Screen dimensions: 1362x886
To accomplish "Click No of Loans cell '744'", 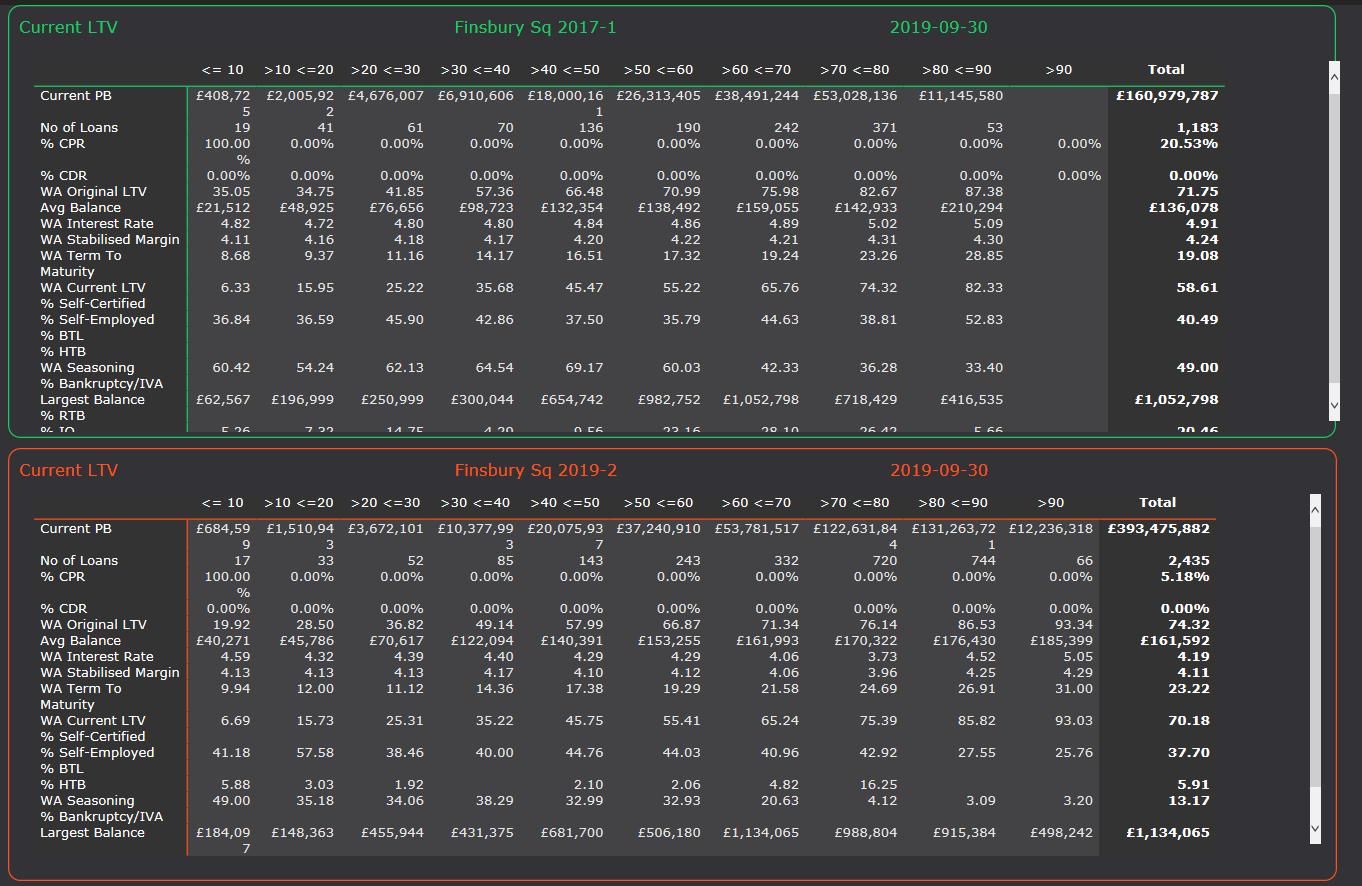I will click(x=983, y=561).
